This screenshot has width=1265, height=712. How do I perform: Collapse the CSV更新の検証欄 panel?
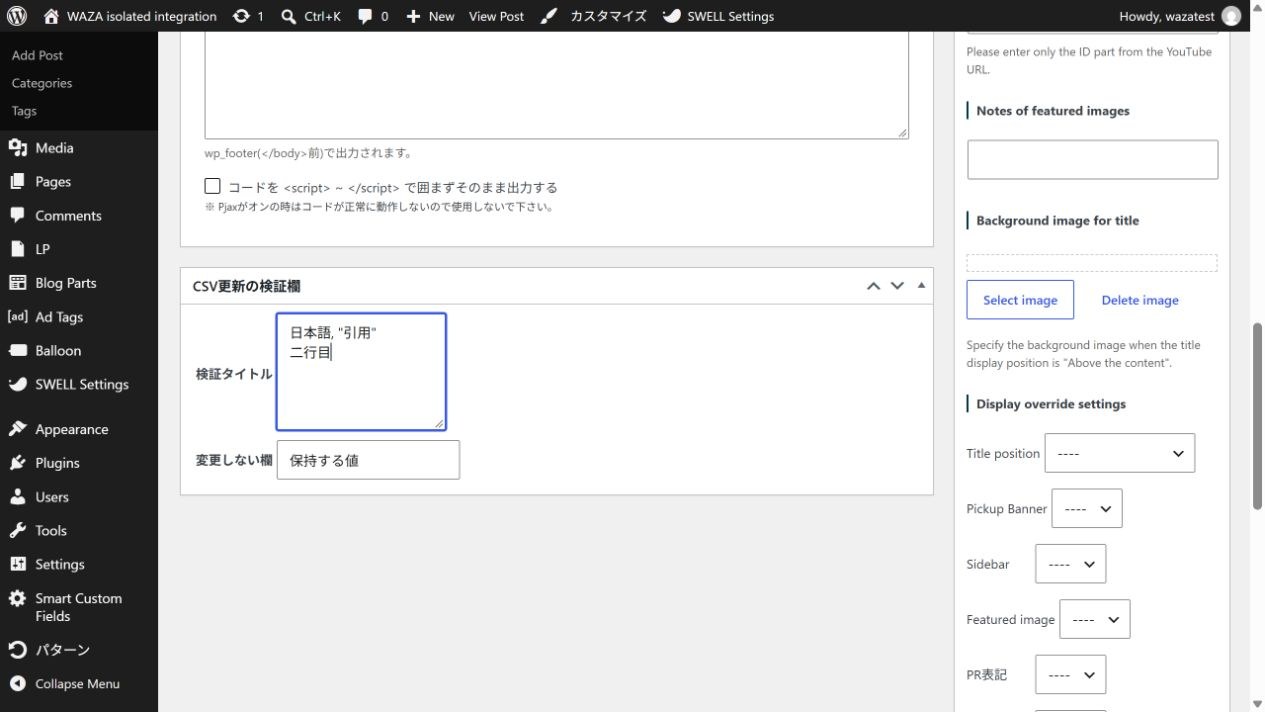[921, 286]
